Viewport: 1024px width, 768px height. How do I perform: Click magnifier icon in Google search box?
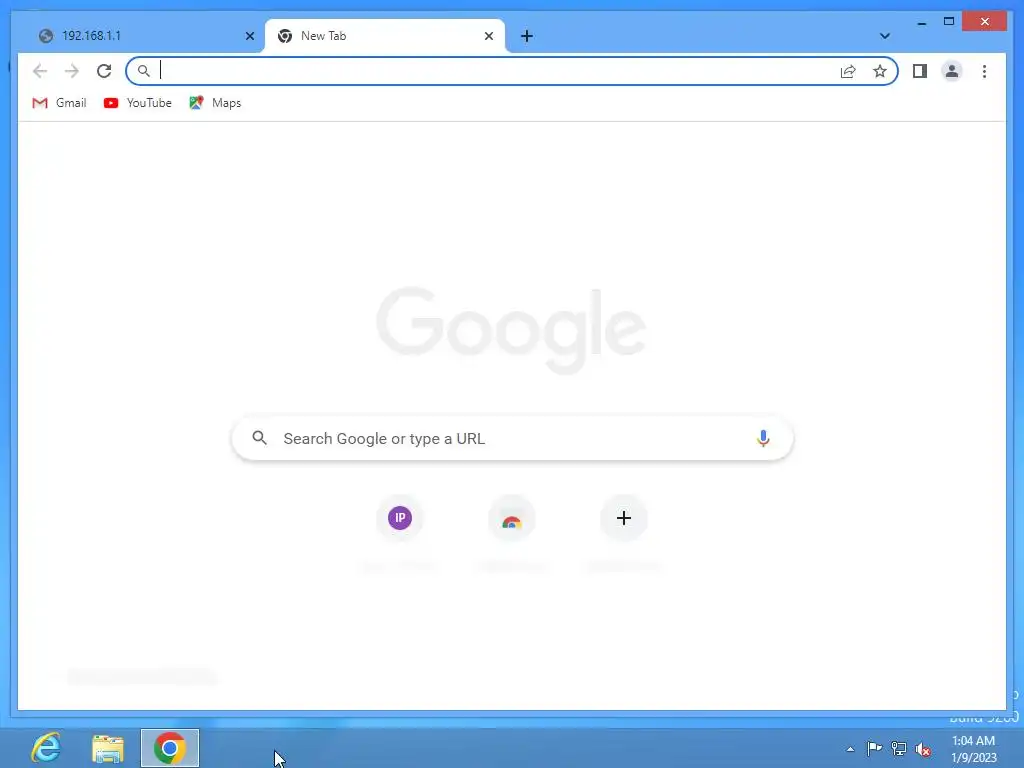click(259, 438)
